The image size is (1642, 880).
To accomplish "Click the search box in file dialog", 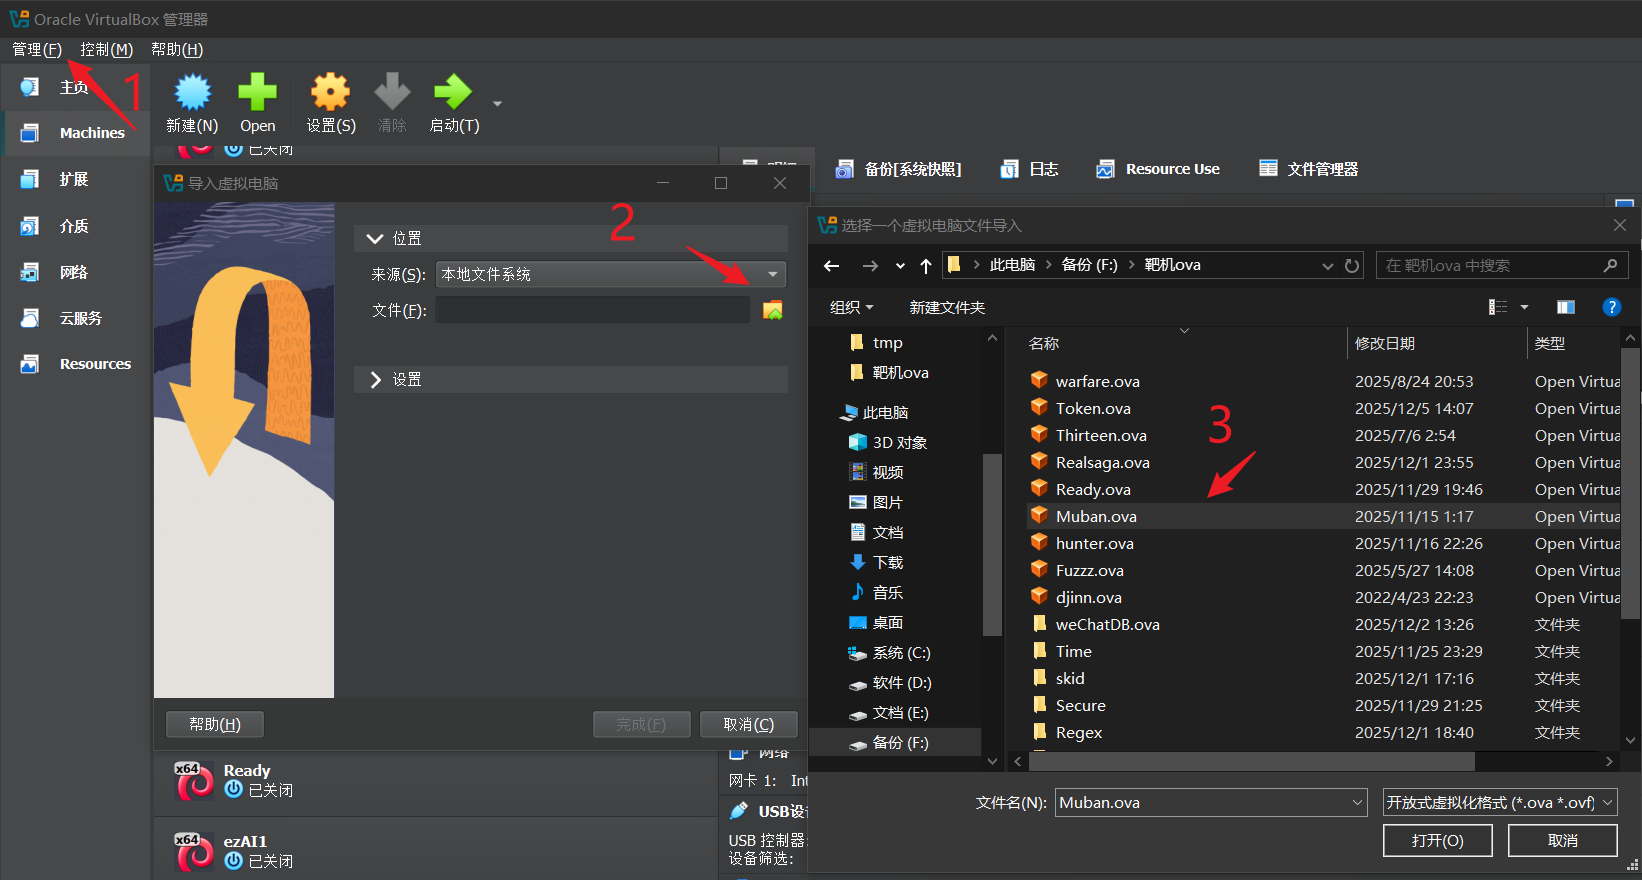I will [1490, 266].
